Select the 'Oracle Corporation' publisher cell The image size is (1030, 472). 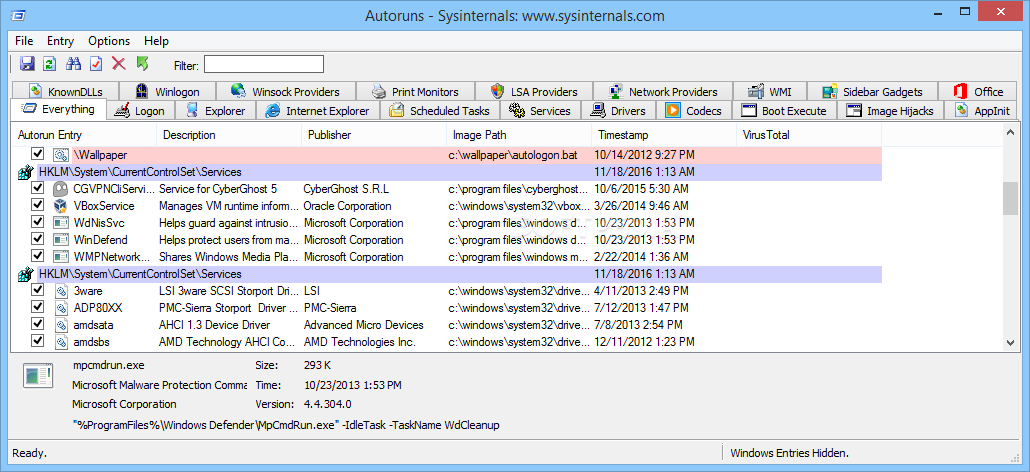(x=347, y=206)
